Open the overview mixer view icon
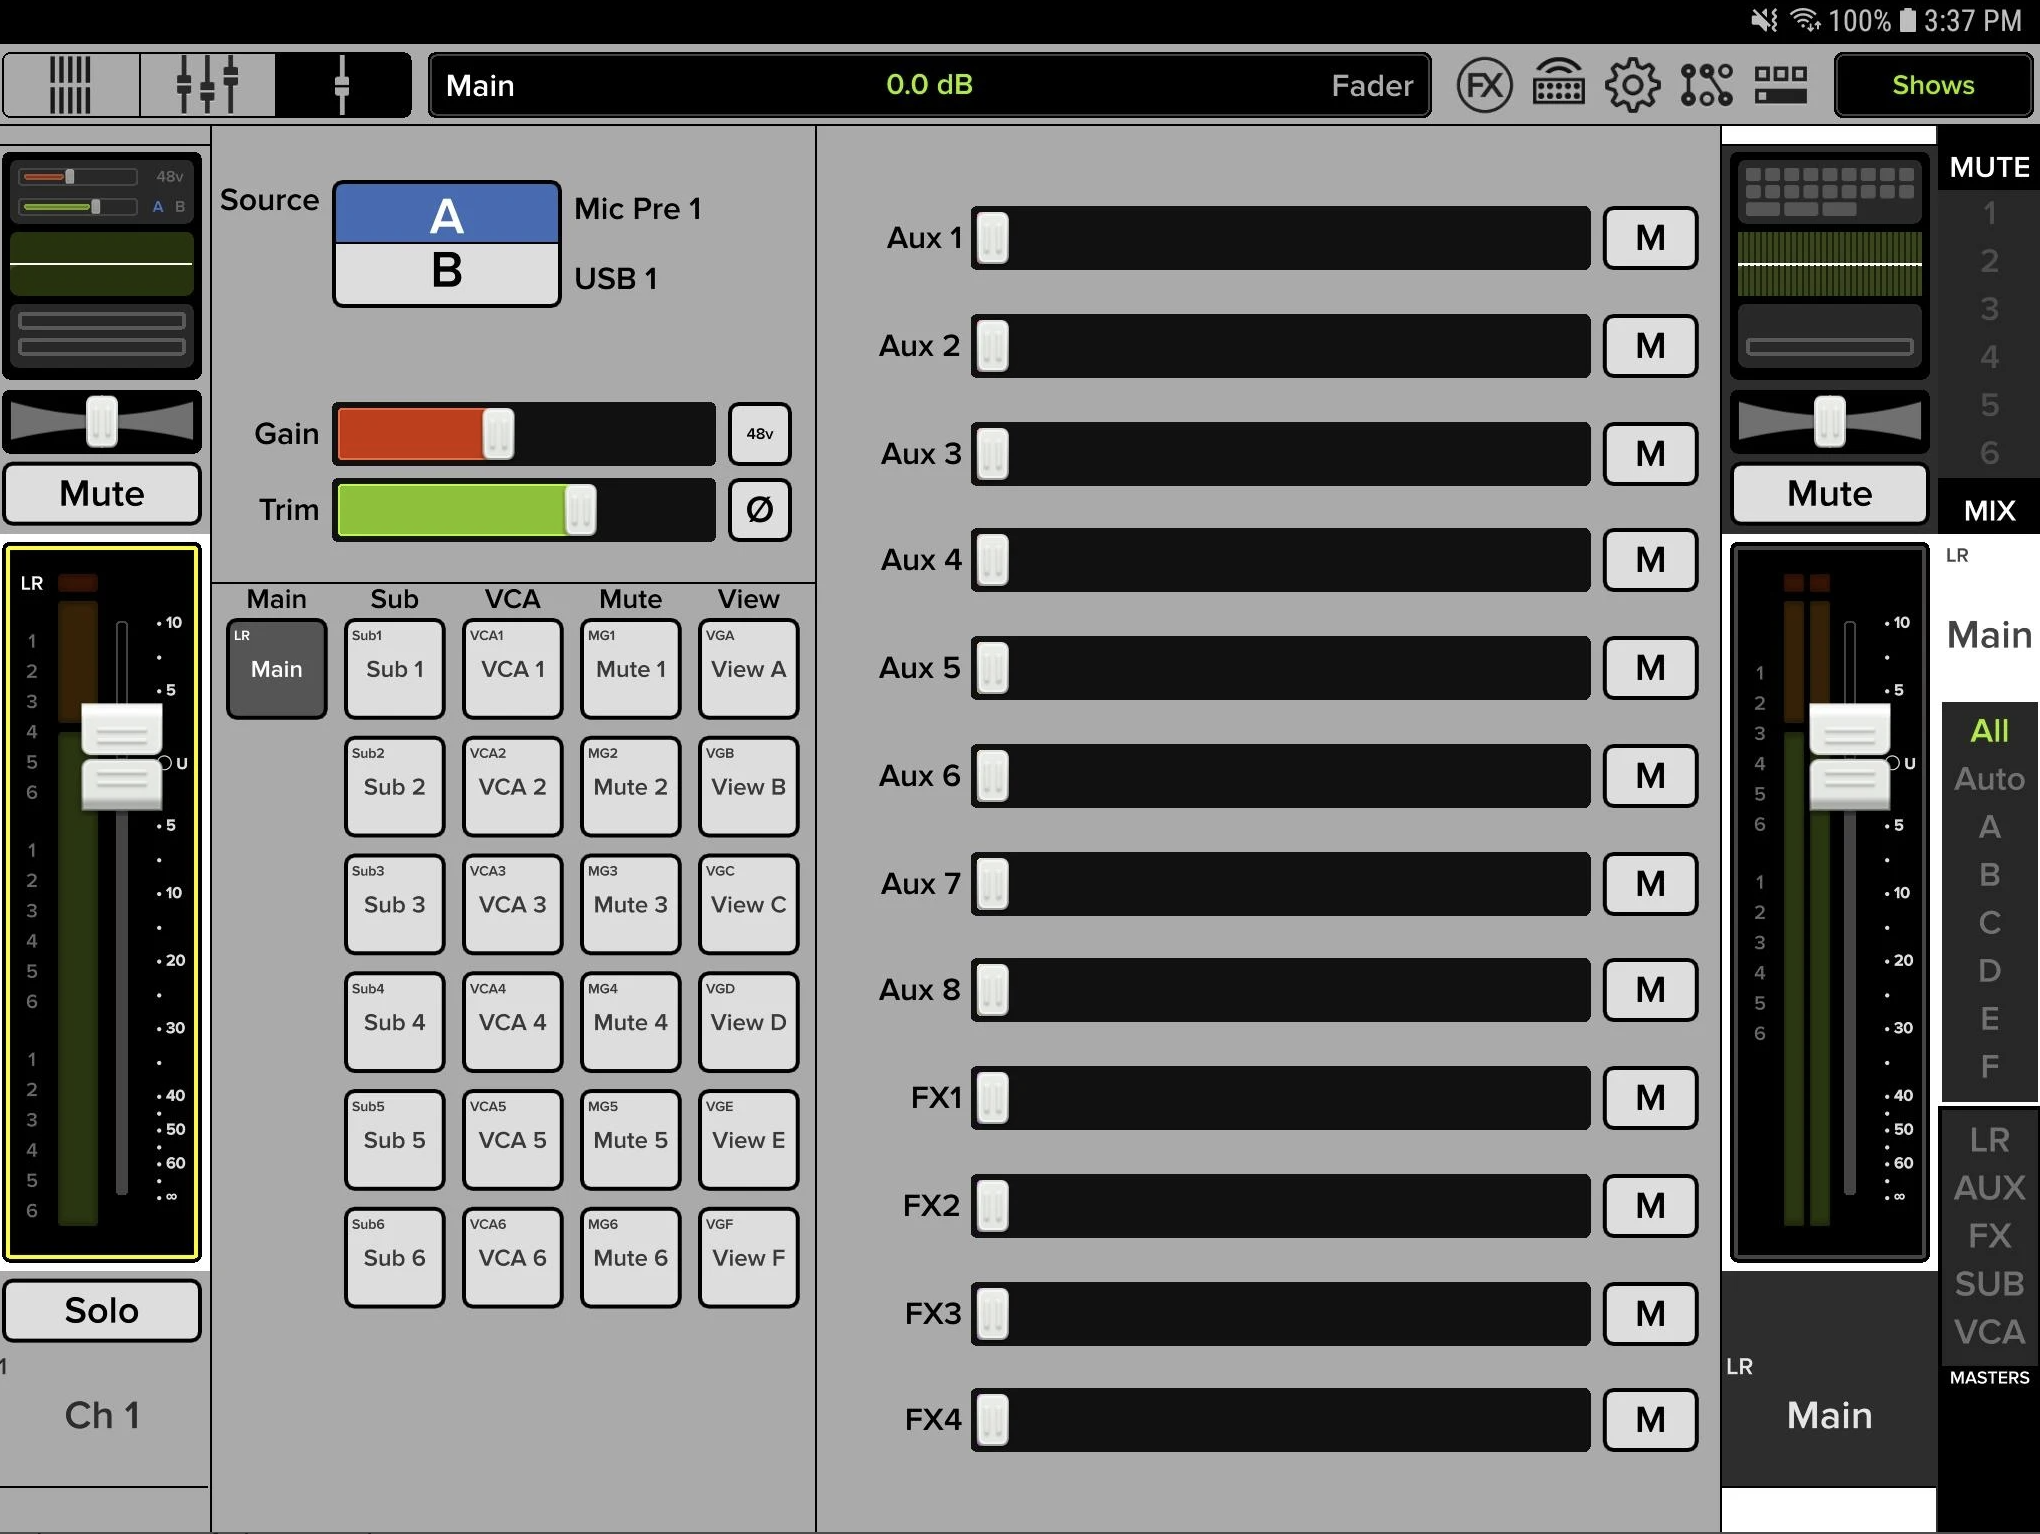Screen dimensions: 2040x1534 click(71, 85)
